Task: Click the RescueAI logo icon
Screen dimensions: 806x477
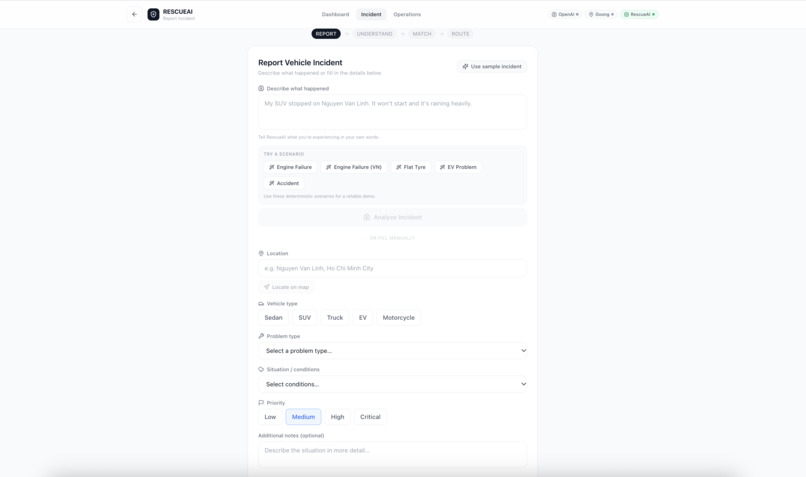Action: [153, 14]
